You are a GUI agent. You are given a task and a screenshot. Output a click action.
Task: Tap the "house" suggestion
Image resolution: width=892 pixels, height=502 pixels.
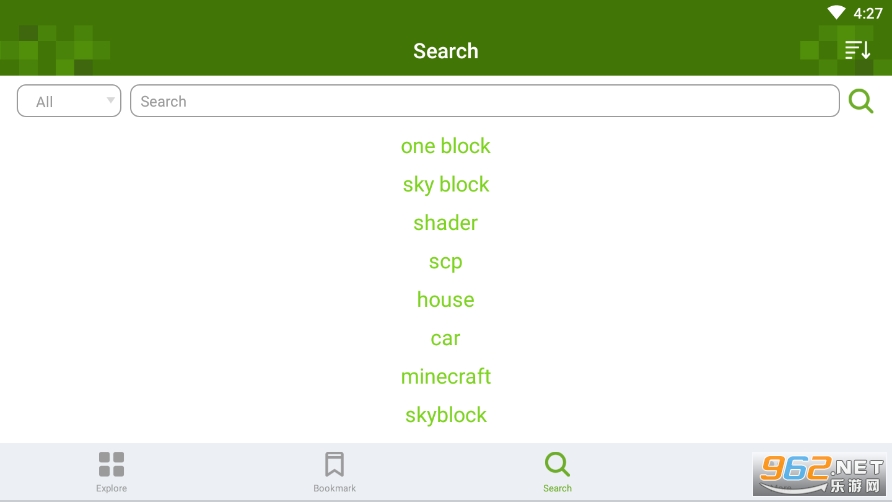[446, 300]
